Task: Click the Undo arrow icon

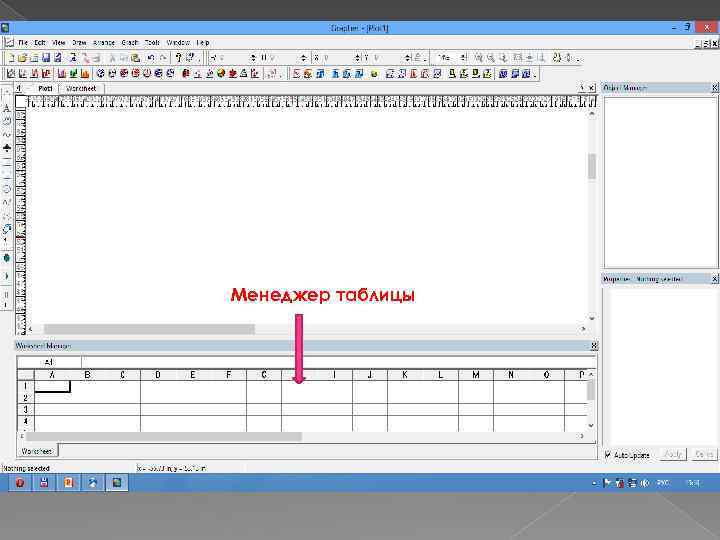Action: pos(151,58)
